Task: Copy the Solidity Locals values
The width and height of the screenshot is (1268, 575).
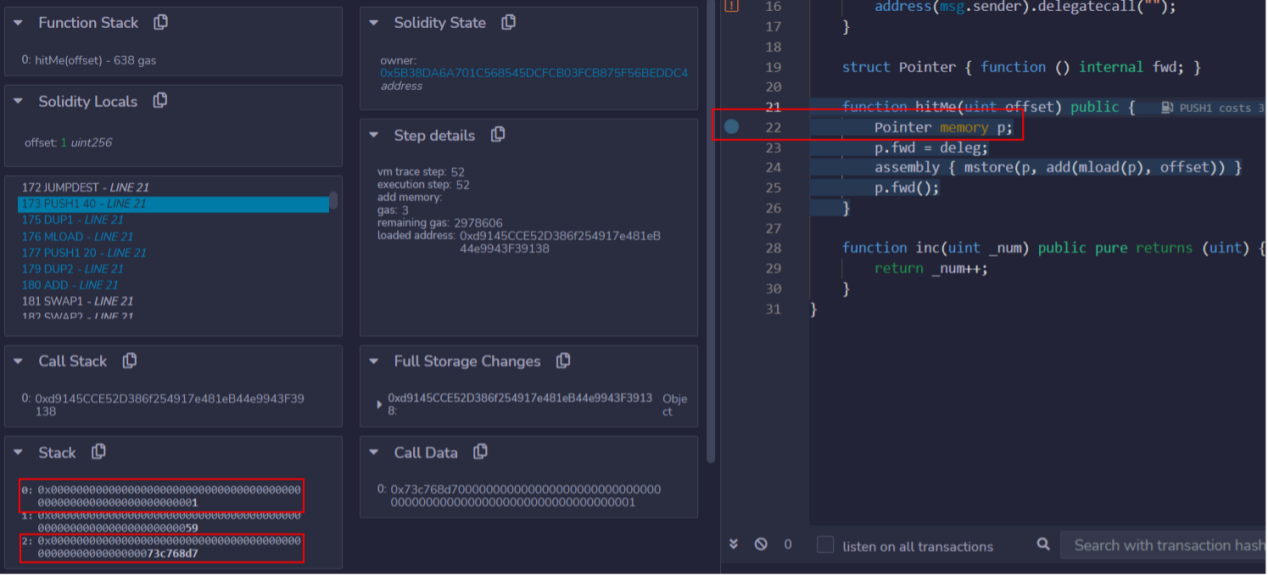Action: tap(160, 101)
